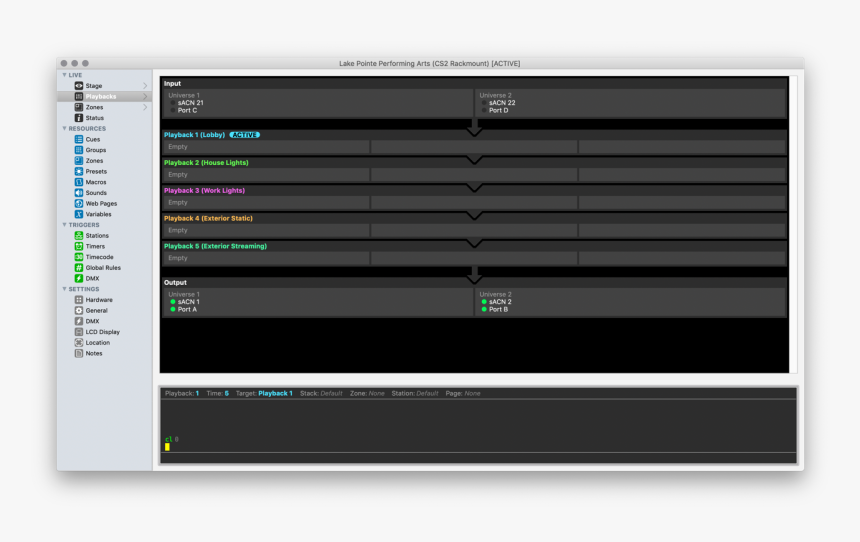Select Playback 3 (Work Lights) header

[x=205, y=190]
